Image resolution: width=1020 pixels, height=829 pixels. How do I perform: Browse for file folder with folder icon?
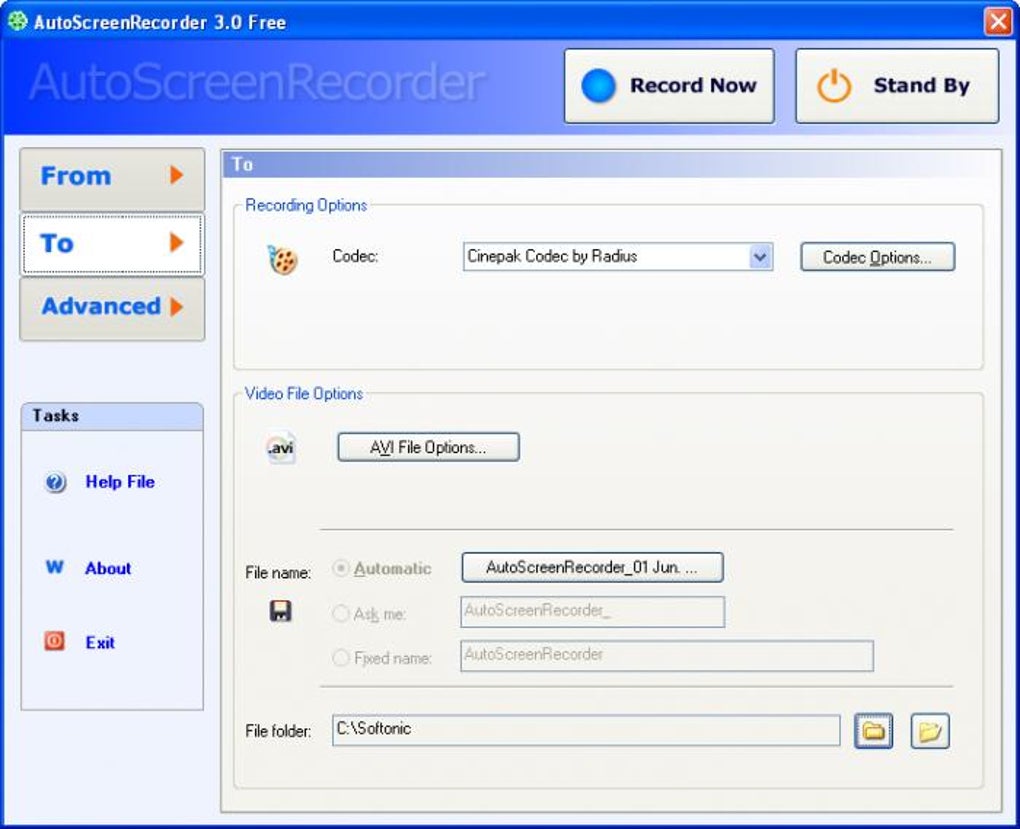[x=873, y=731]
